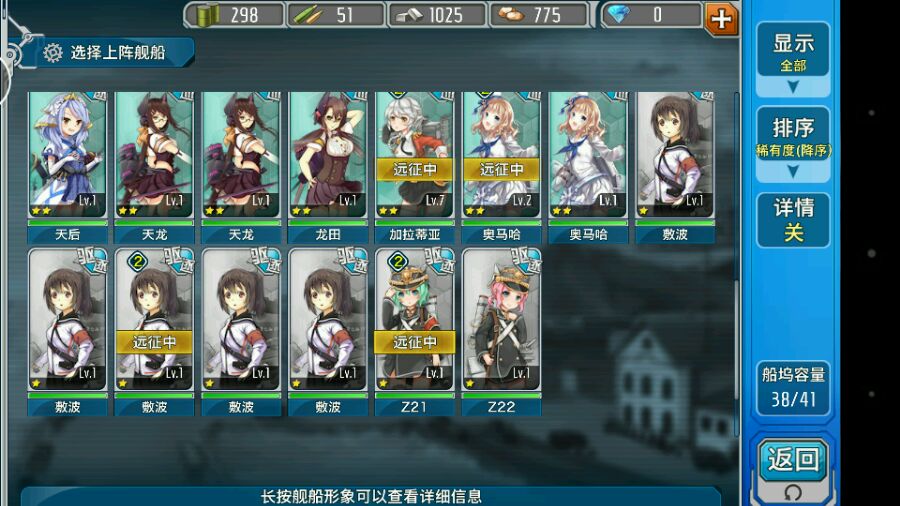Image resolution: width=900 pixels, height=506 pixels.
Task: Toggle the 详情 details switch
Action: [793, 220]
